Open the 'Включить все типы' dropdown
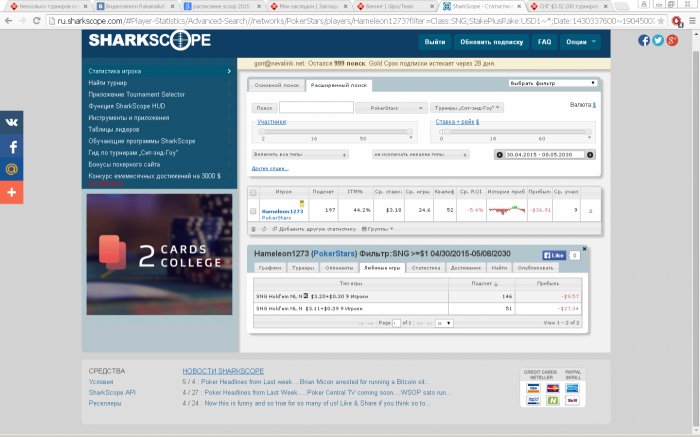The height and width of the screenshot is (437, 700). point(300,154)
